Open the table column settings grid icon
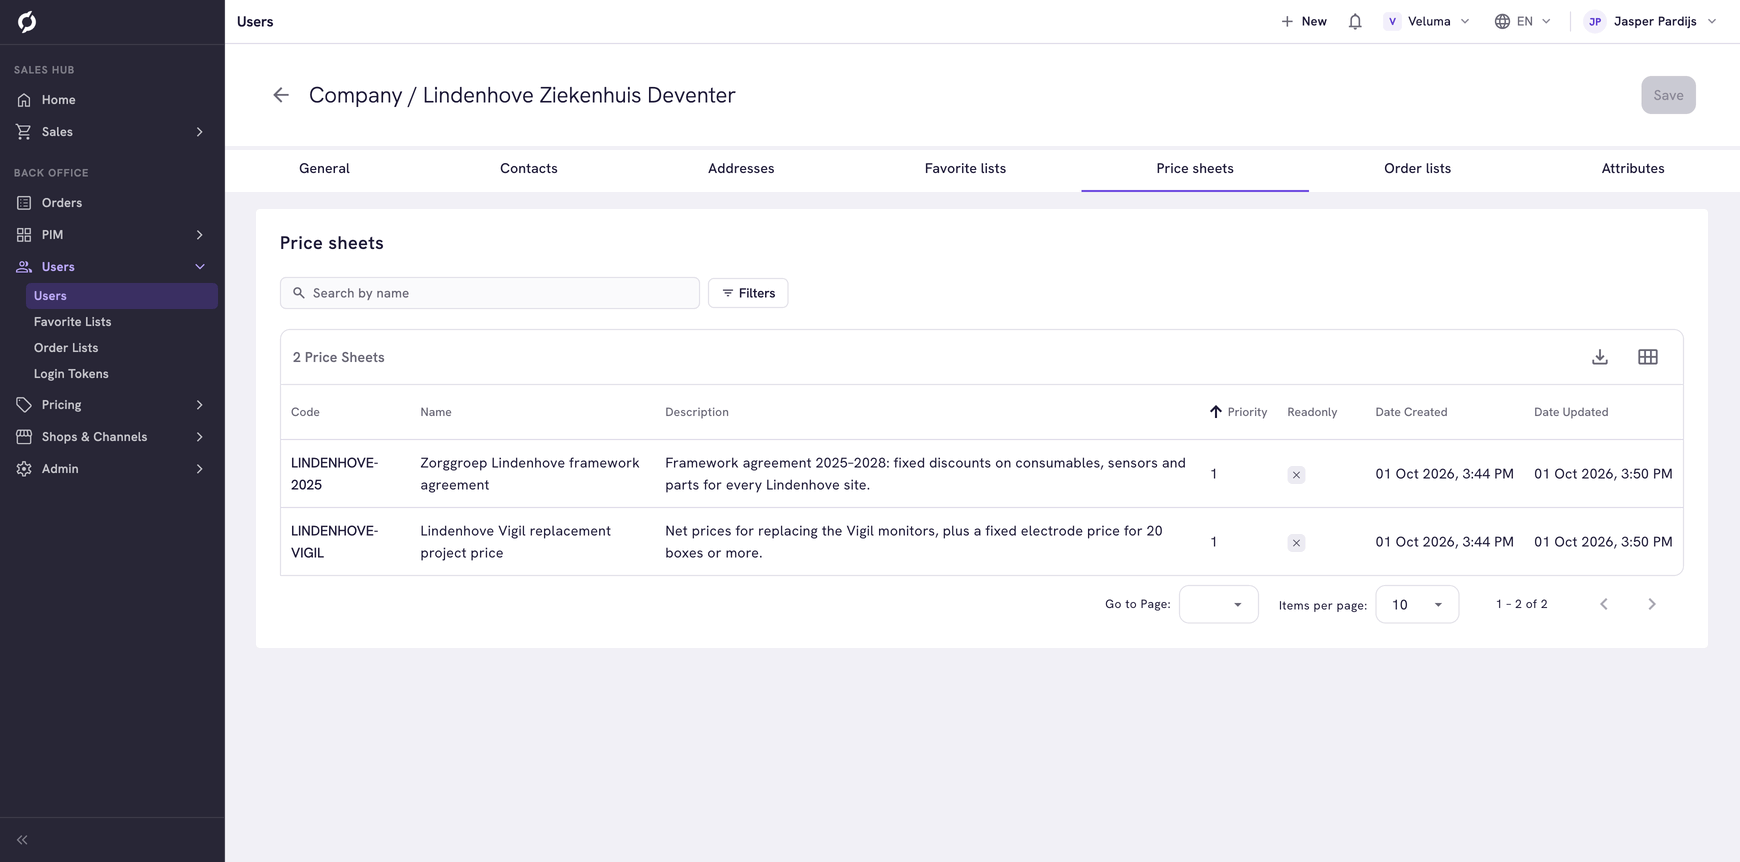 pos(1648,357)
